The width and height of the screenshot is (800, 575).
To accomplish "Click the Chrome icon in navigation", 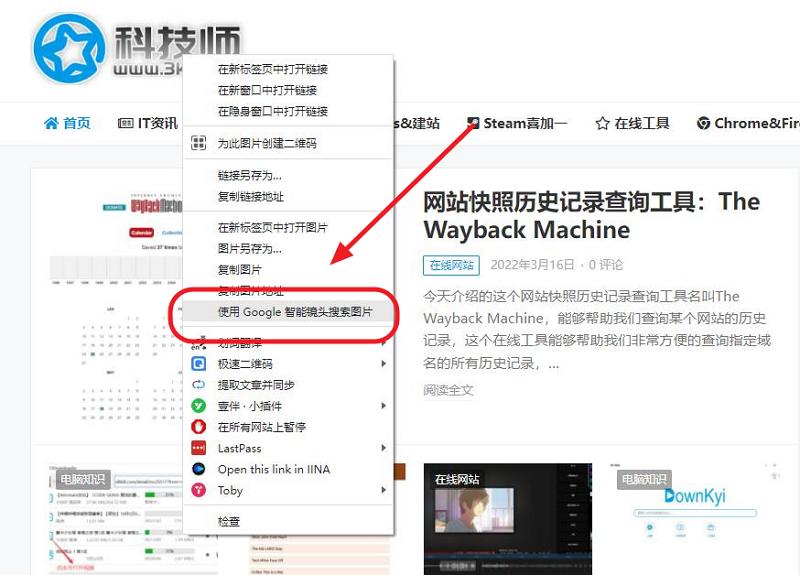I will (x=704, y=123).
